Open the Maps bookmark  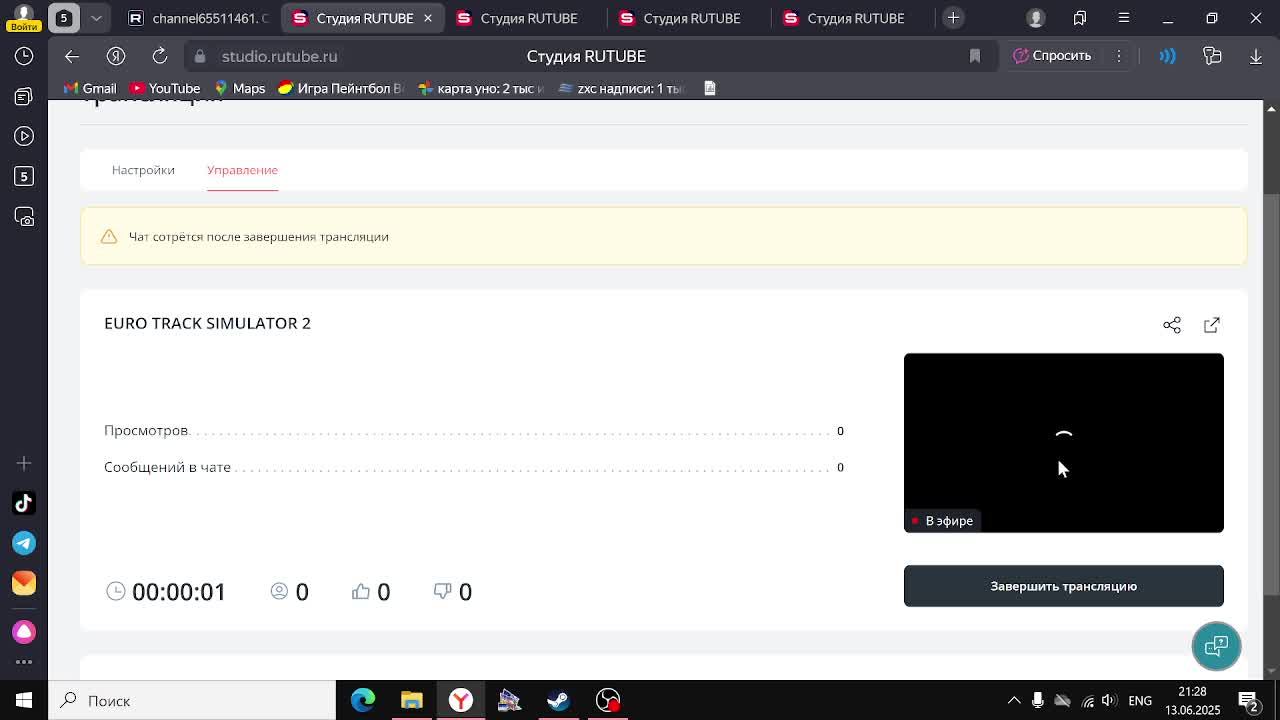point(240,88)
